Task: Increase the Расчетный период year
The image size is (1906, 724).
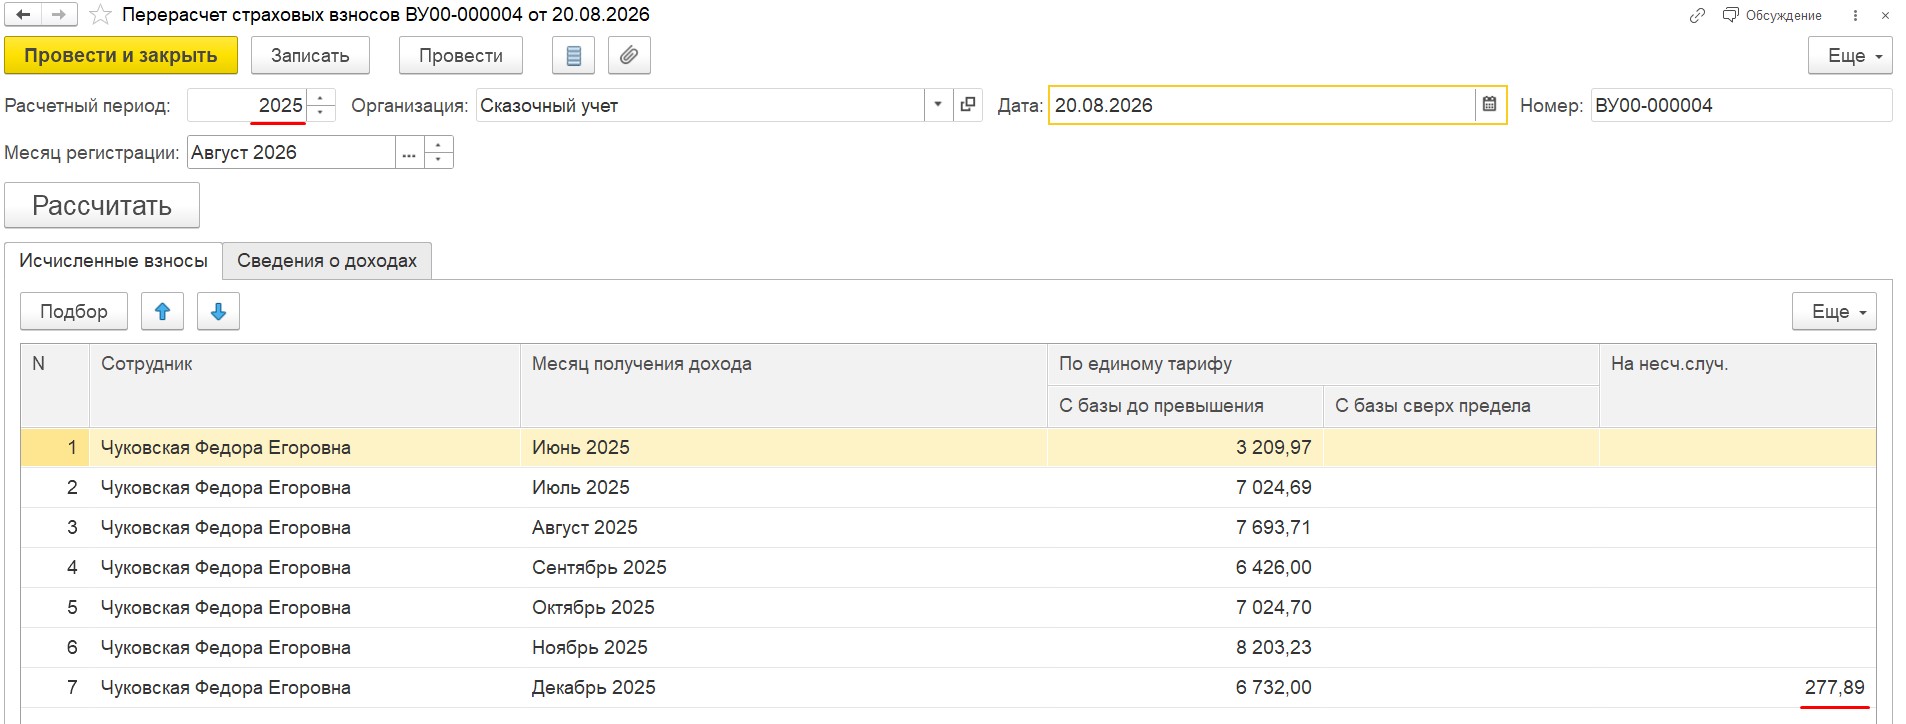Action: click(321, 98)
